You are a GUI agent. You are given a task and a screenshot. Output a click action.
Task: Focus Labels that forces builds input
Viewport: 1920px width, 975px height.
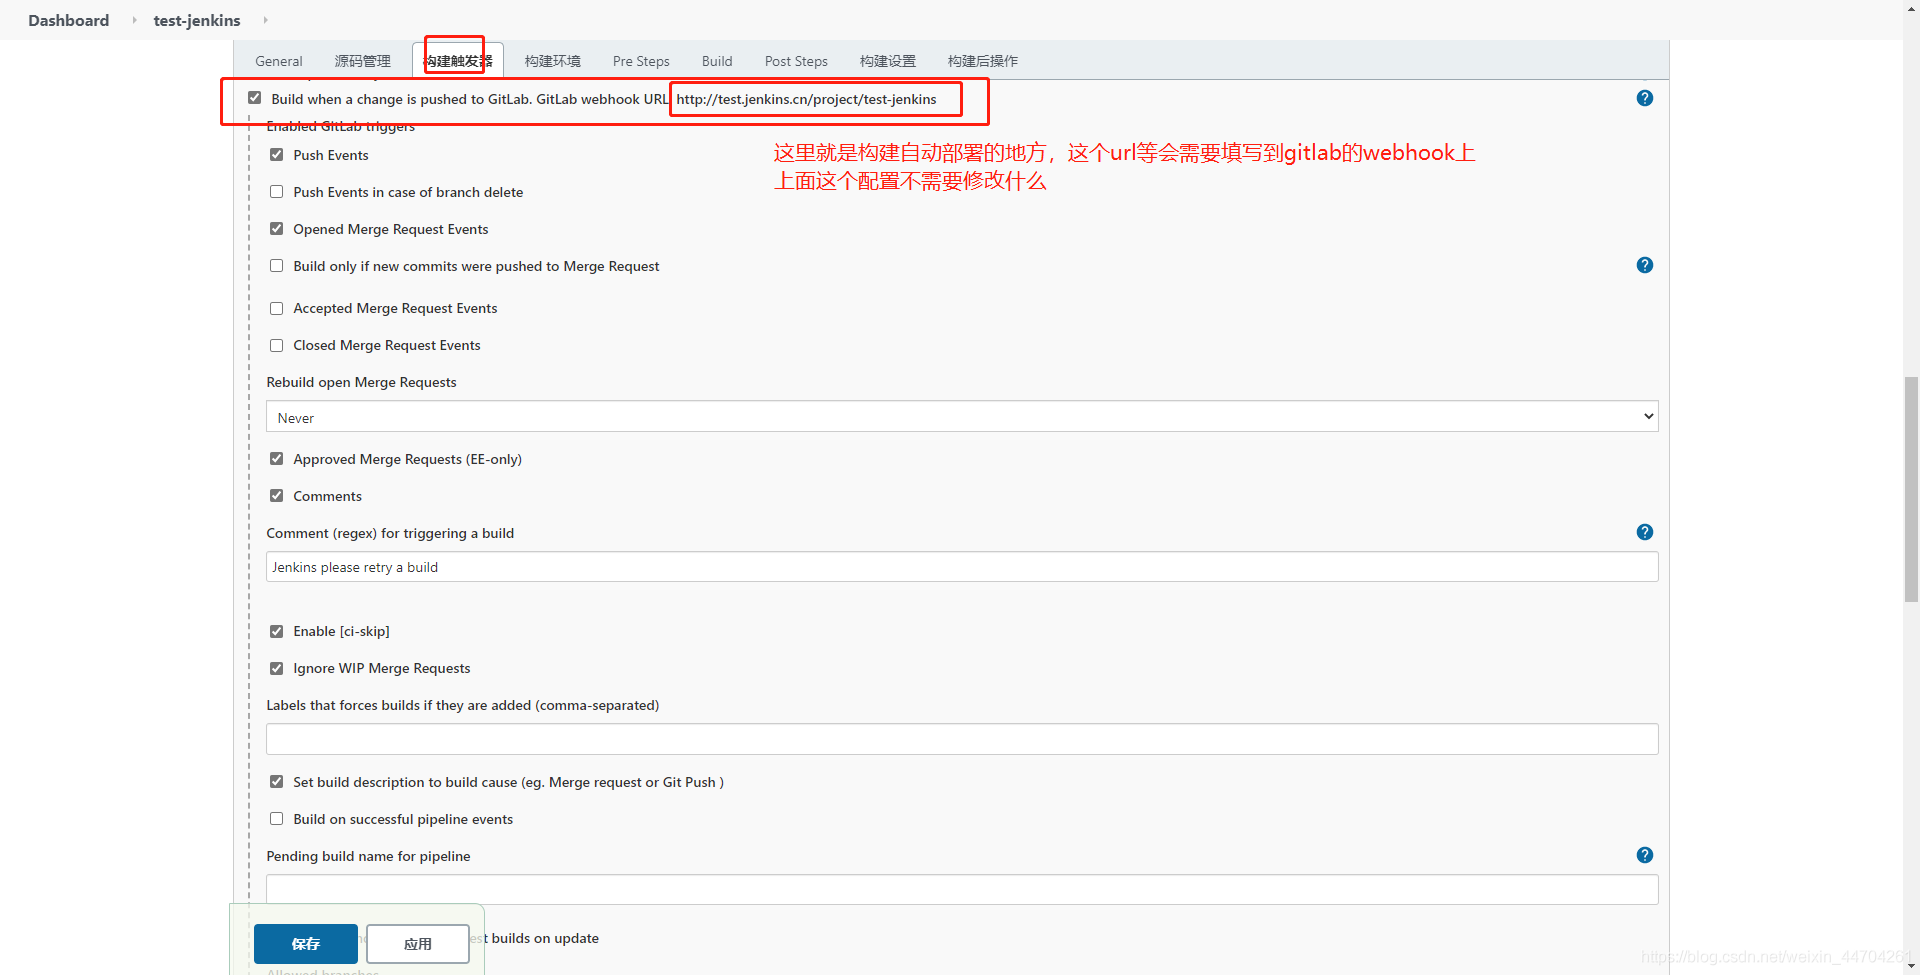click(x=962, y=739)
